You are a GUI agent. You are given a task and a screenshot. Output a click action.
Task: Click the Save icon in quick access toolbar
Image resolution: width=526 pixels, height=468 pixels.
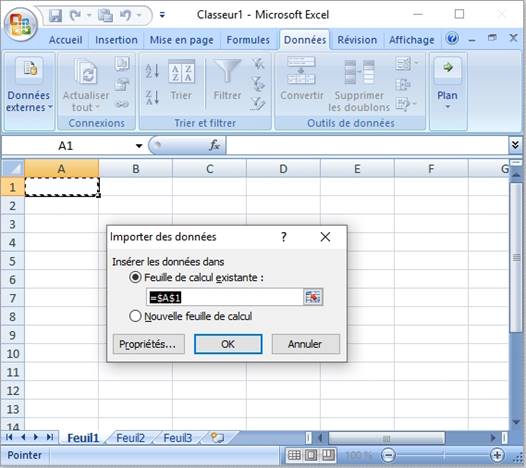tap(55, 15)
